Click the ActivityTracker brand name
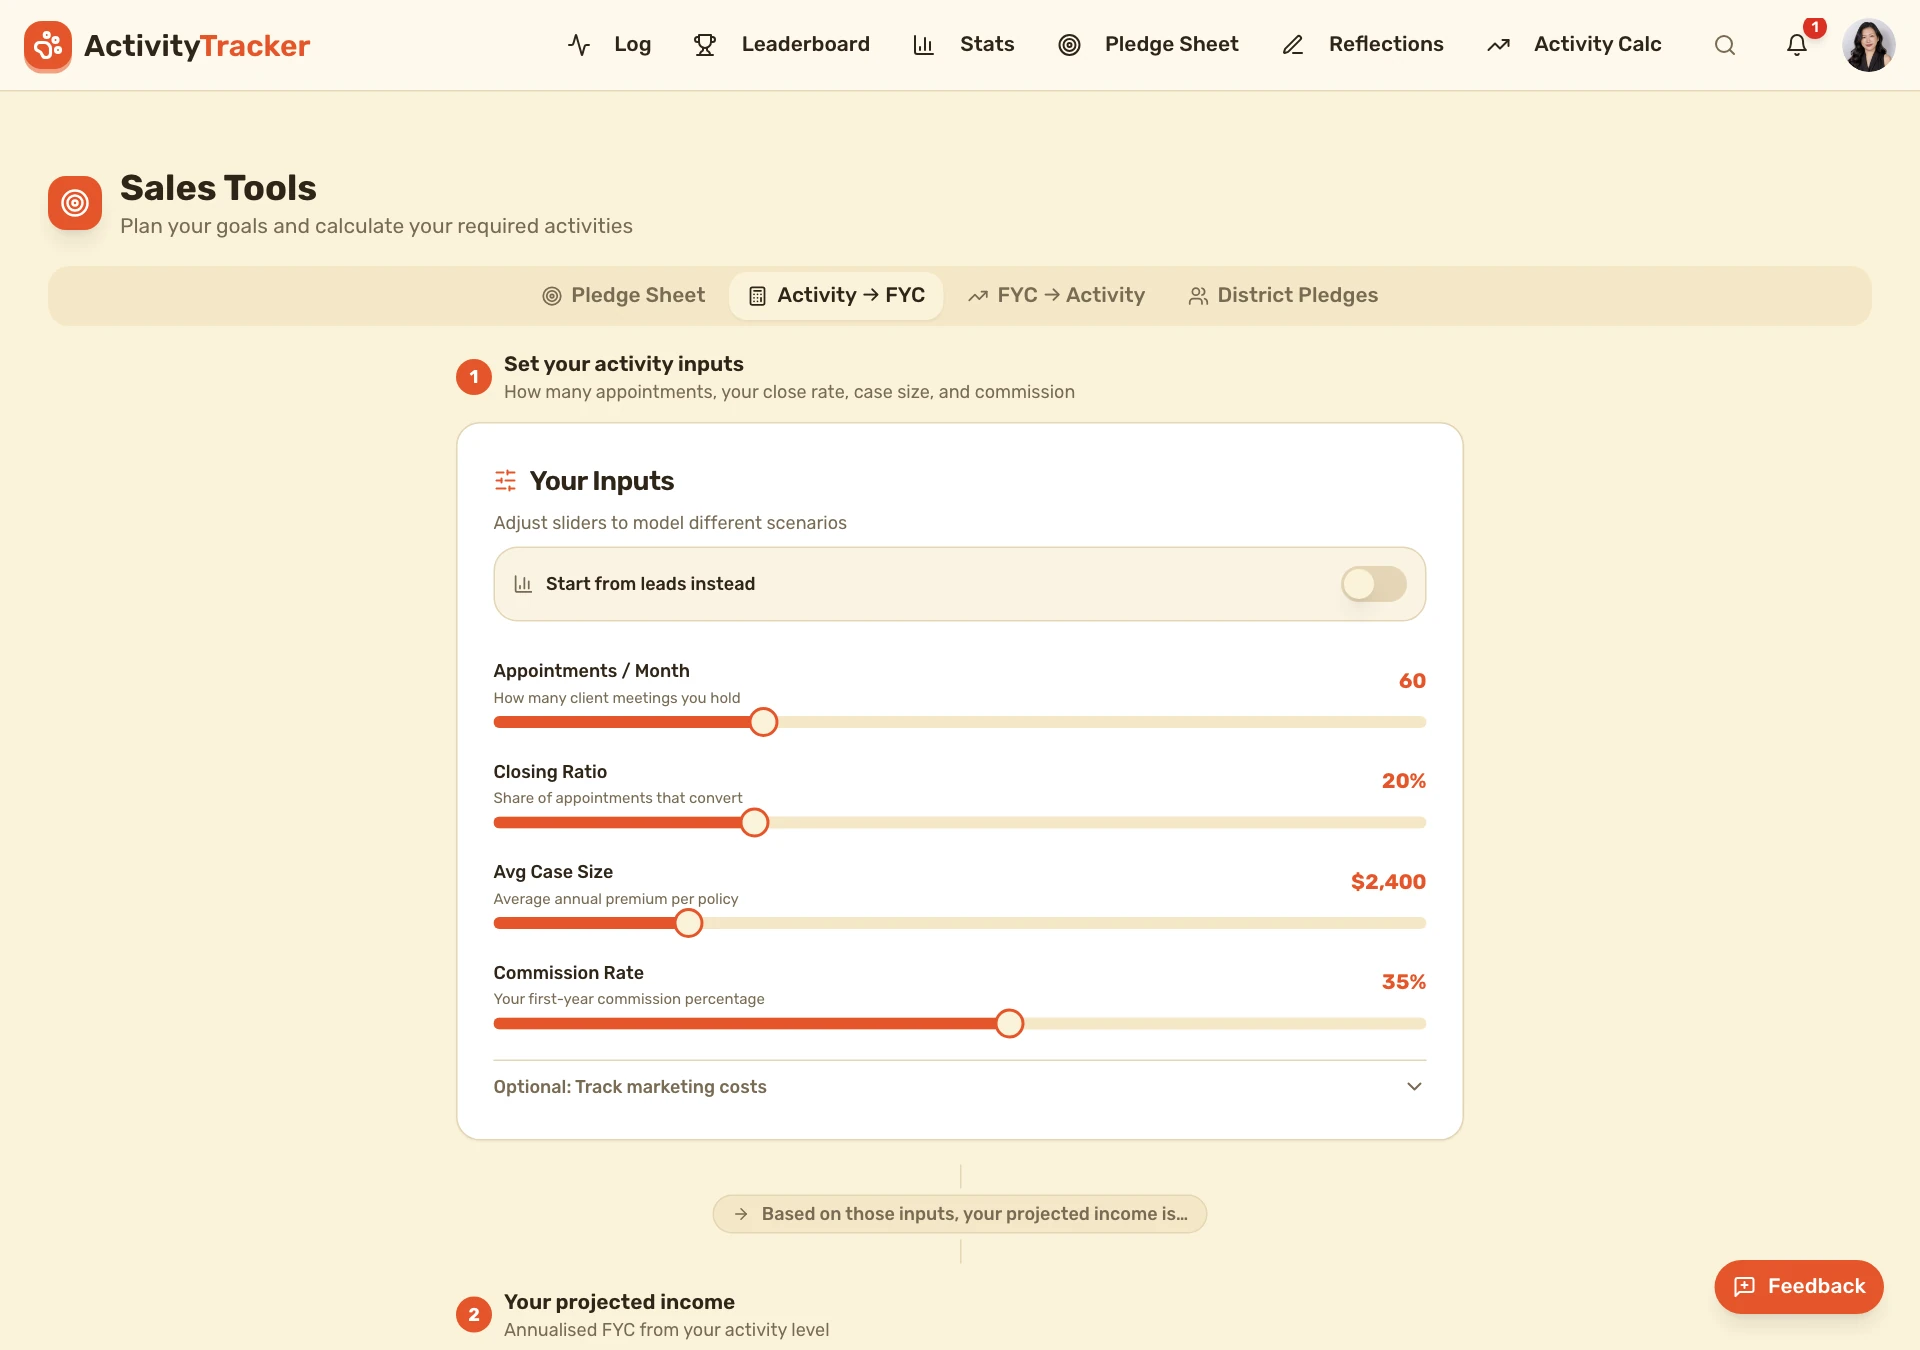Image resolution: width=1920 pixels, height=1350 pixels. 197,45
